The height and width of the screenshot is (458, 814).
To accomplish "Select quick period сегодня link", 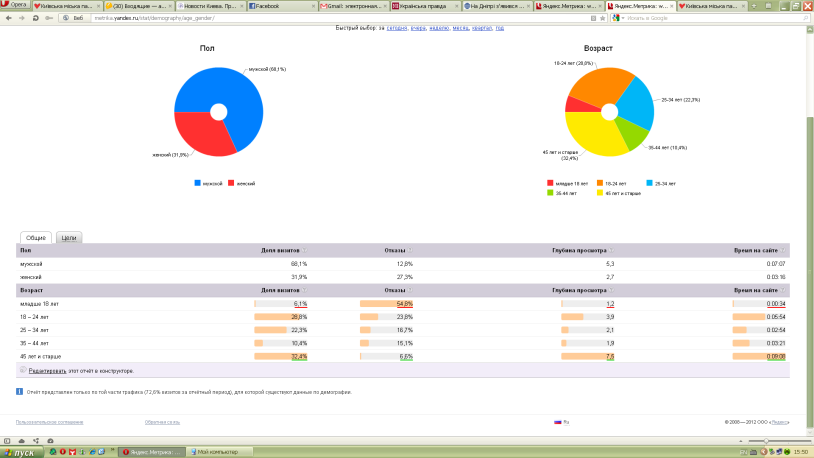I will [397, 28].
